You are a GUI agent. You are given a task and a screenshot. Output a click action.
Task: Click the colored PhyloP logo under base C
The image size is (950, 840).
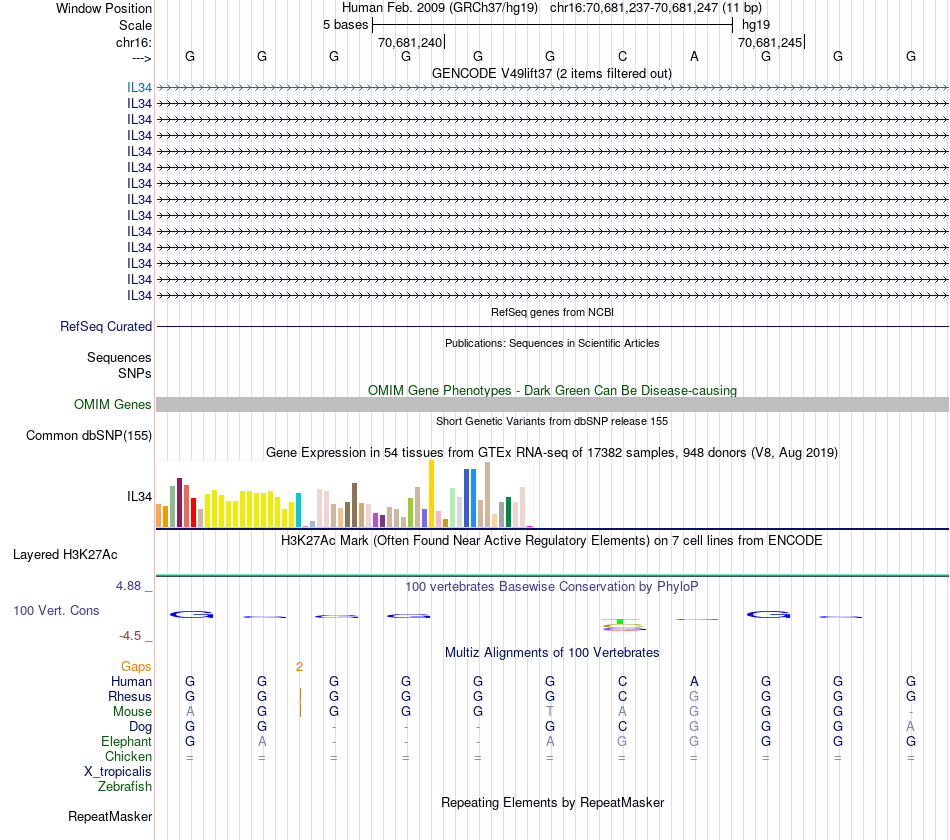pos(622,624)
